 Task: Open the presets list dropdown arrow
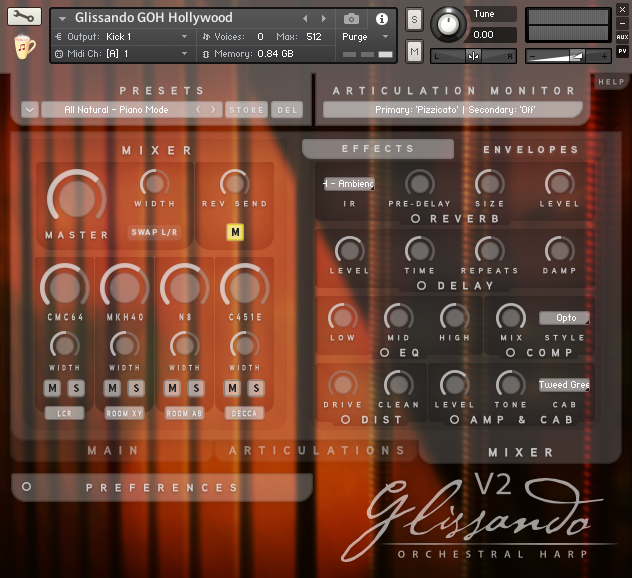click(x=30, y=110)
